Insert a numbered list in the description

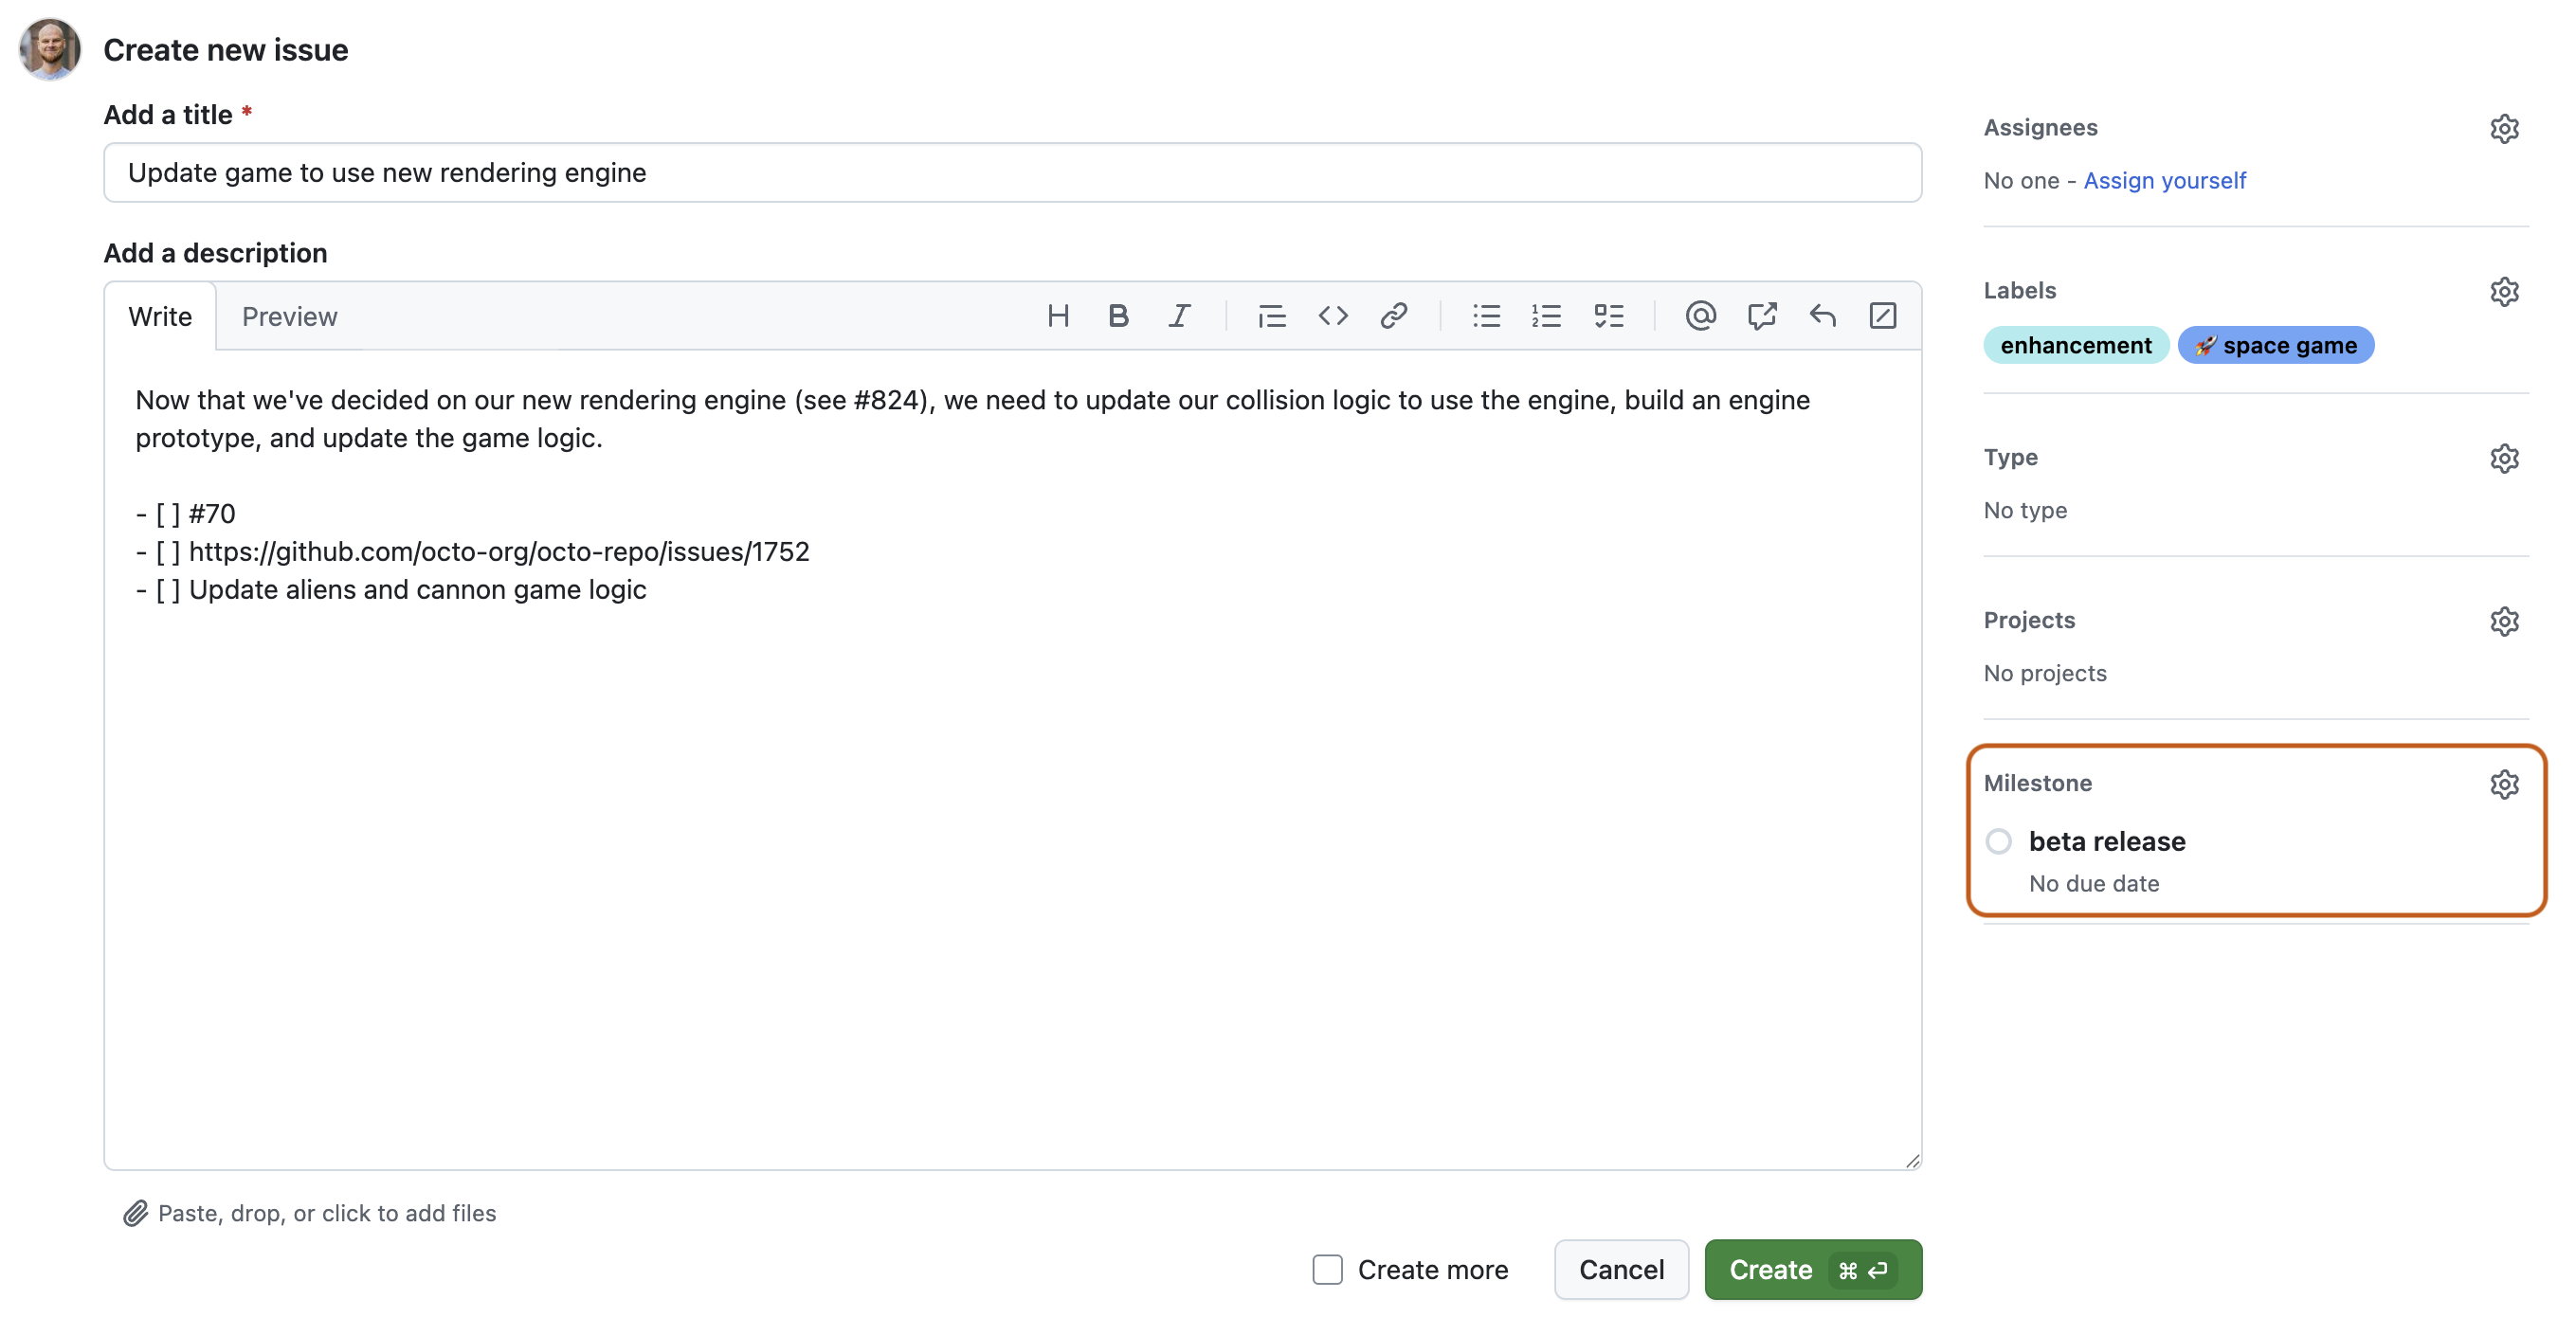click(1546, 316)
